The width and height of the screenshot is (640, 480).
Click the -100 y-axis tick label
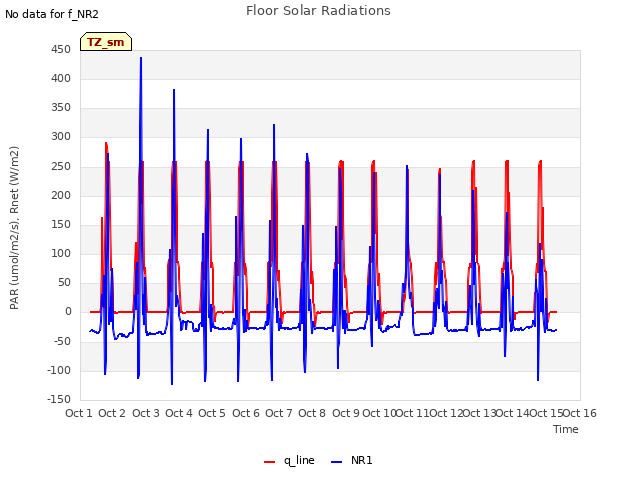coord(59,371)
